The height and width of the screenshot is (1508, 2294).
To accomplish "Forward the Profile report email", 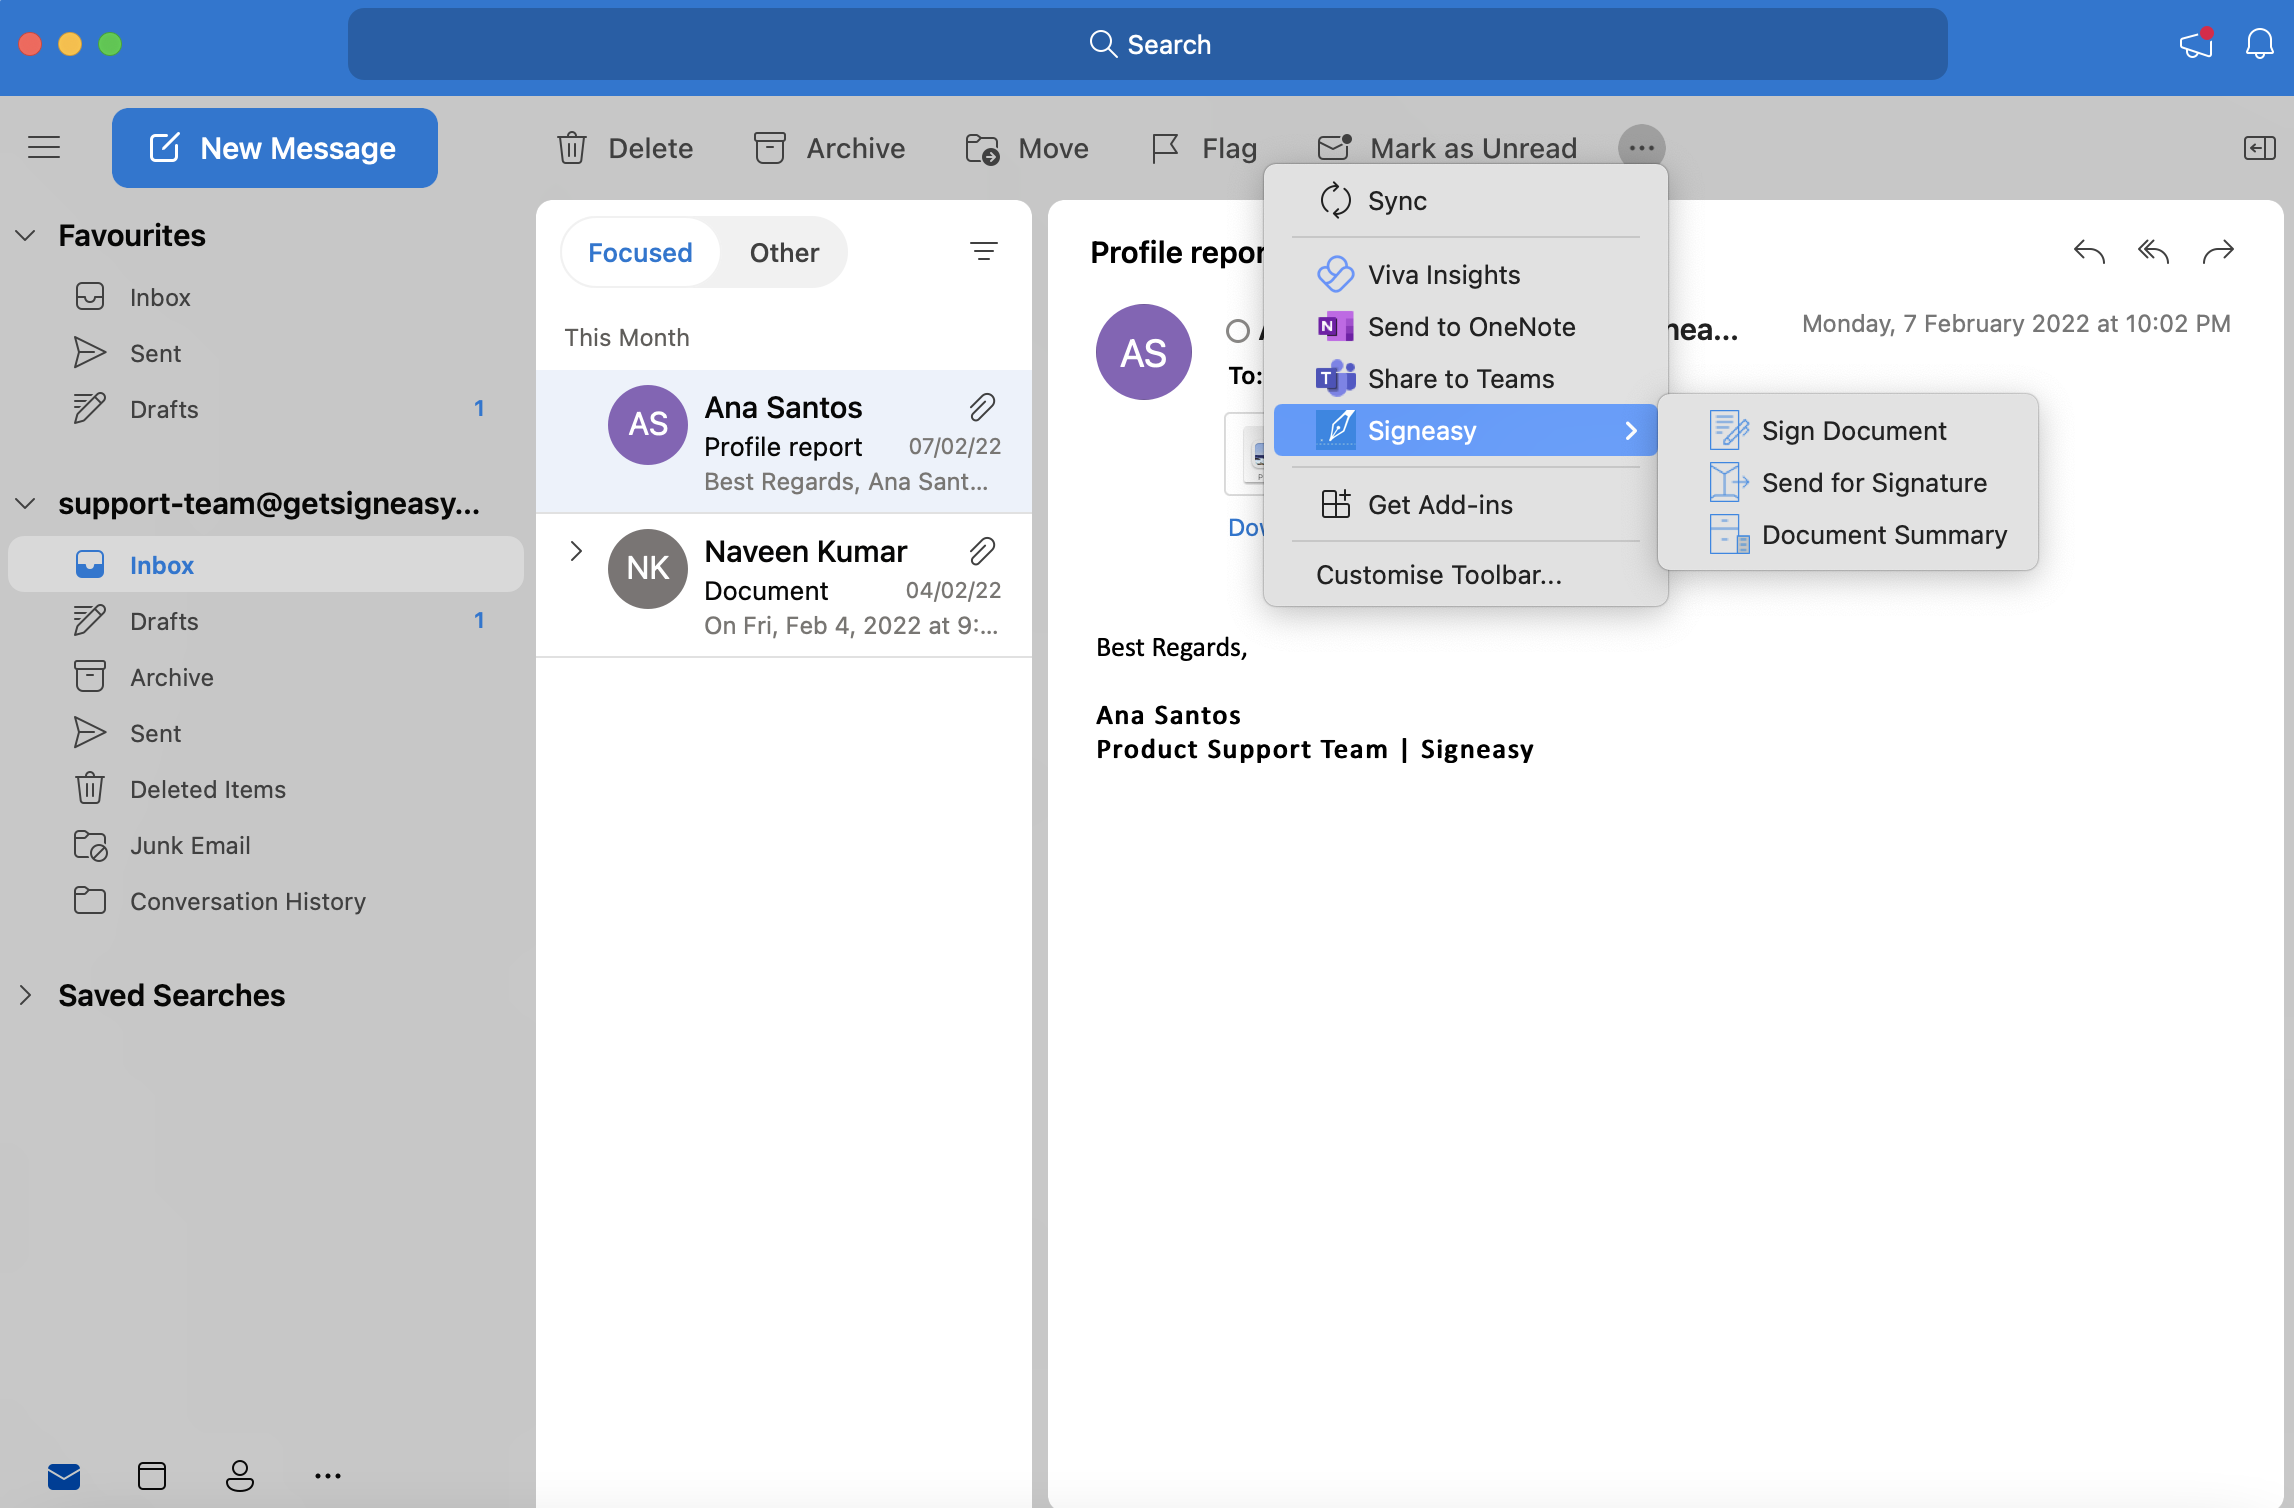I will [2218, 252].
